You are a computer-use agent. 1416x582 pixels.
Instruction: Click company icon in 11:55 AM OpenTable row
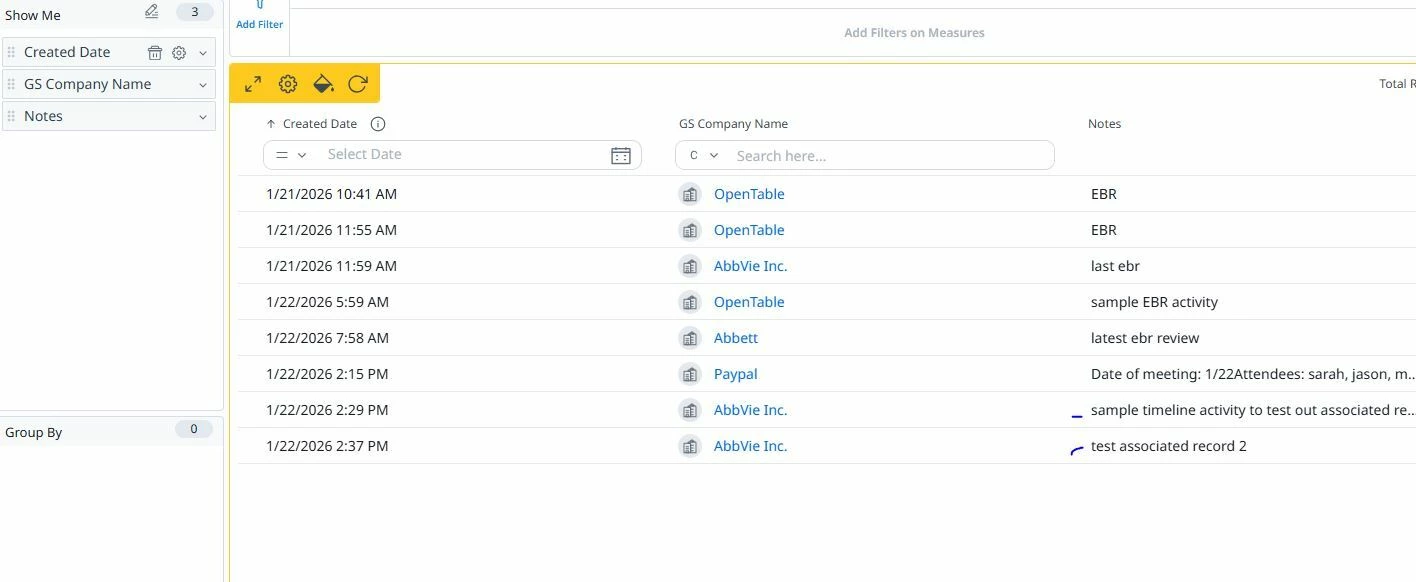(689, 230)
